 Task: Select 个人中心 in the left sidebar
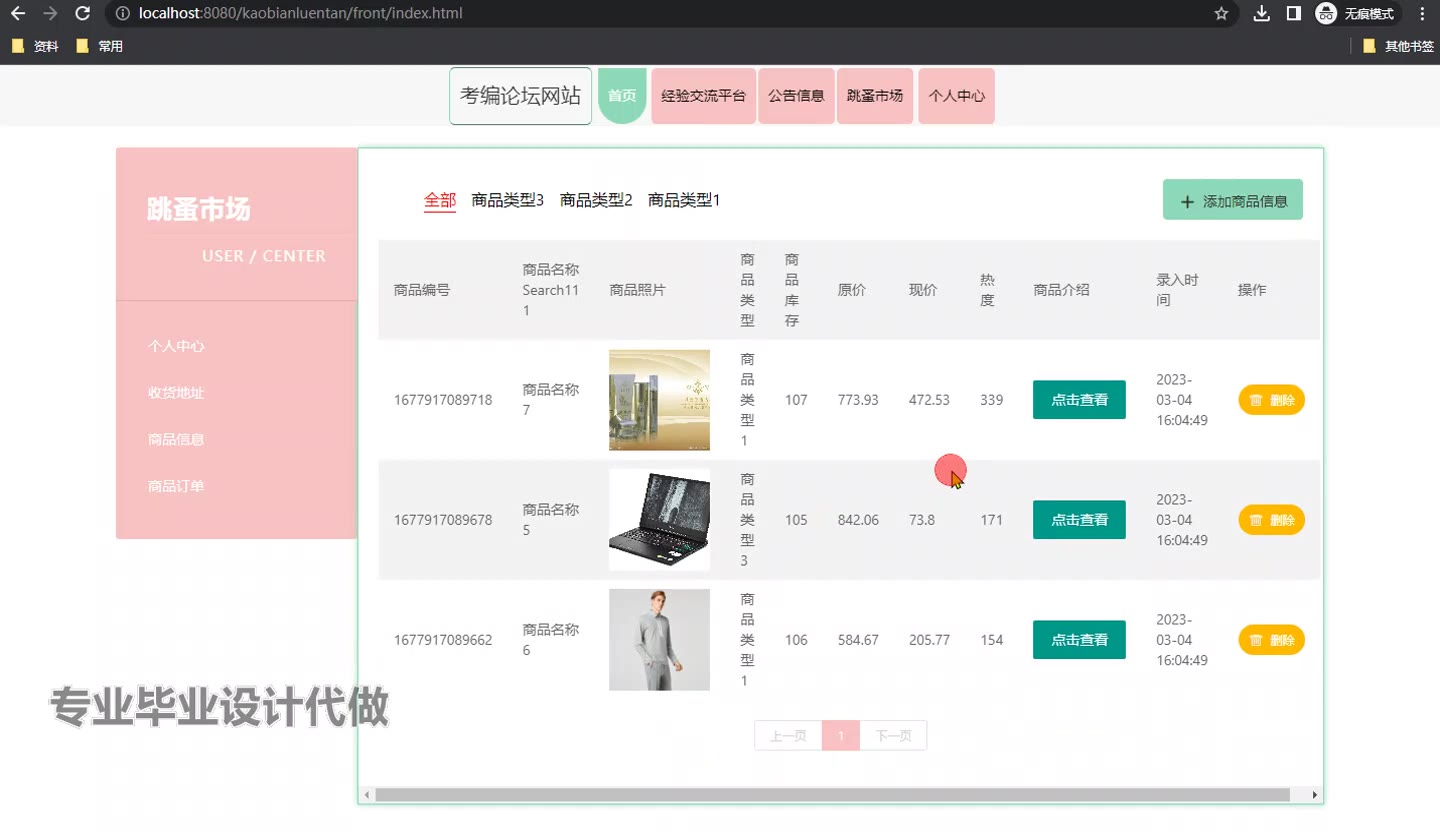[x=176, y=347]
